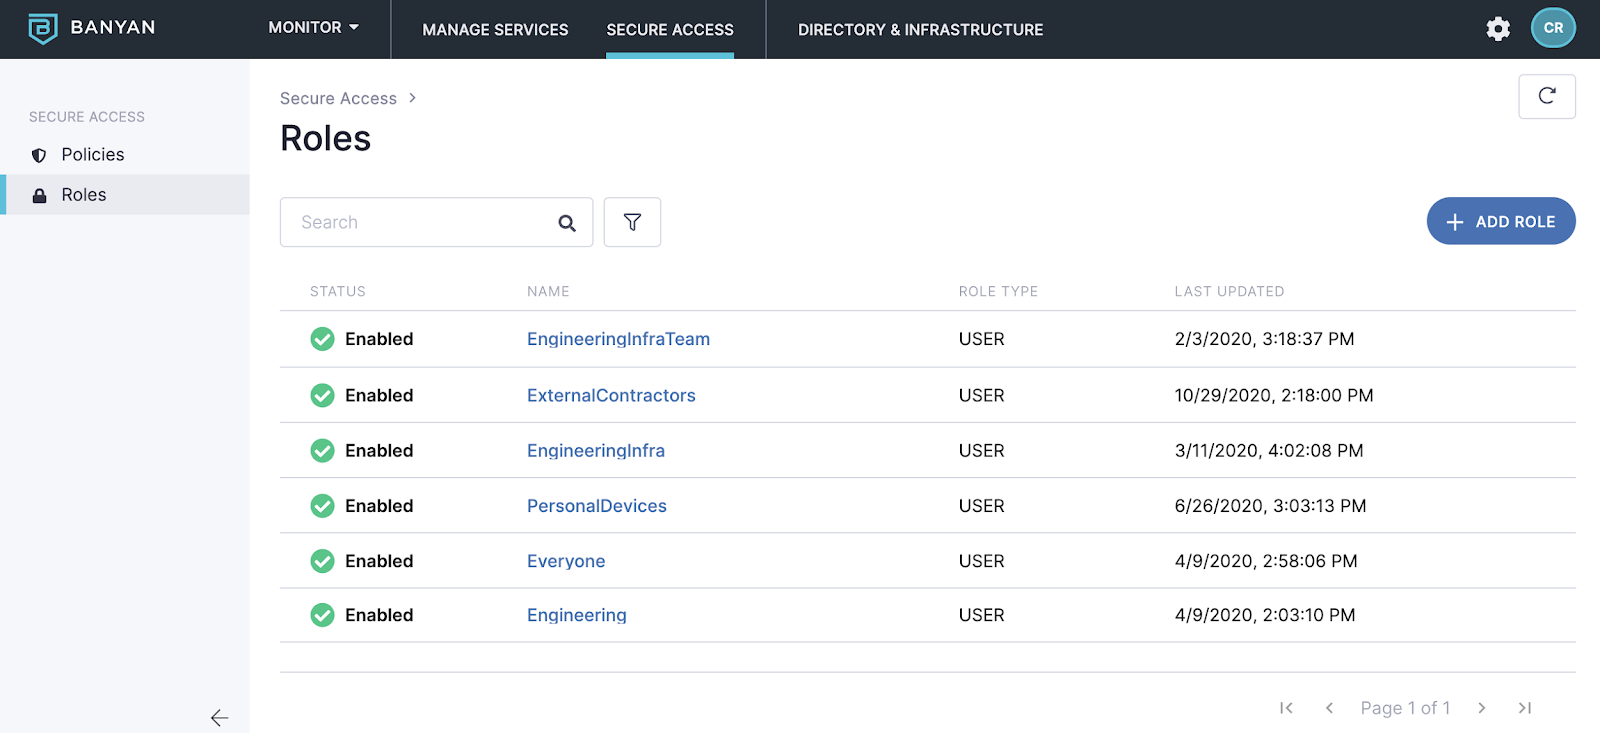The image size is (1600, 733).
Task: Click the date 4/9/2020, 2:58:06 PM
Action: click(1266, 561)
